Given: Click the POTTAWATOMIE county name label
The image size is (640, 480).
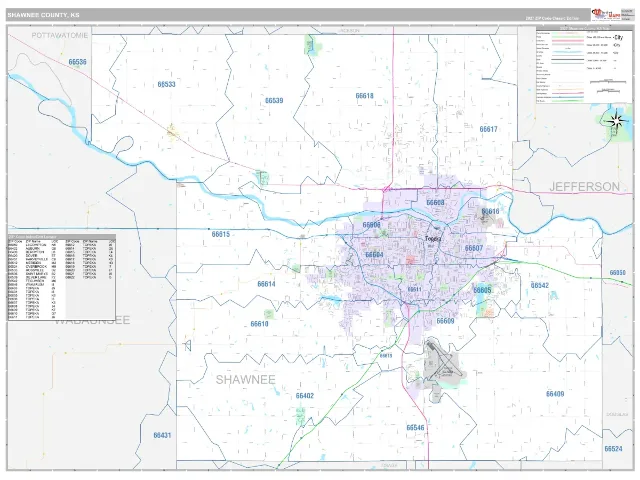Looking at the screenshot, I should [x=60, y=36].
